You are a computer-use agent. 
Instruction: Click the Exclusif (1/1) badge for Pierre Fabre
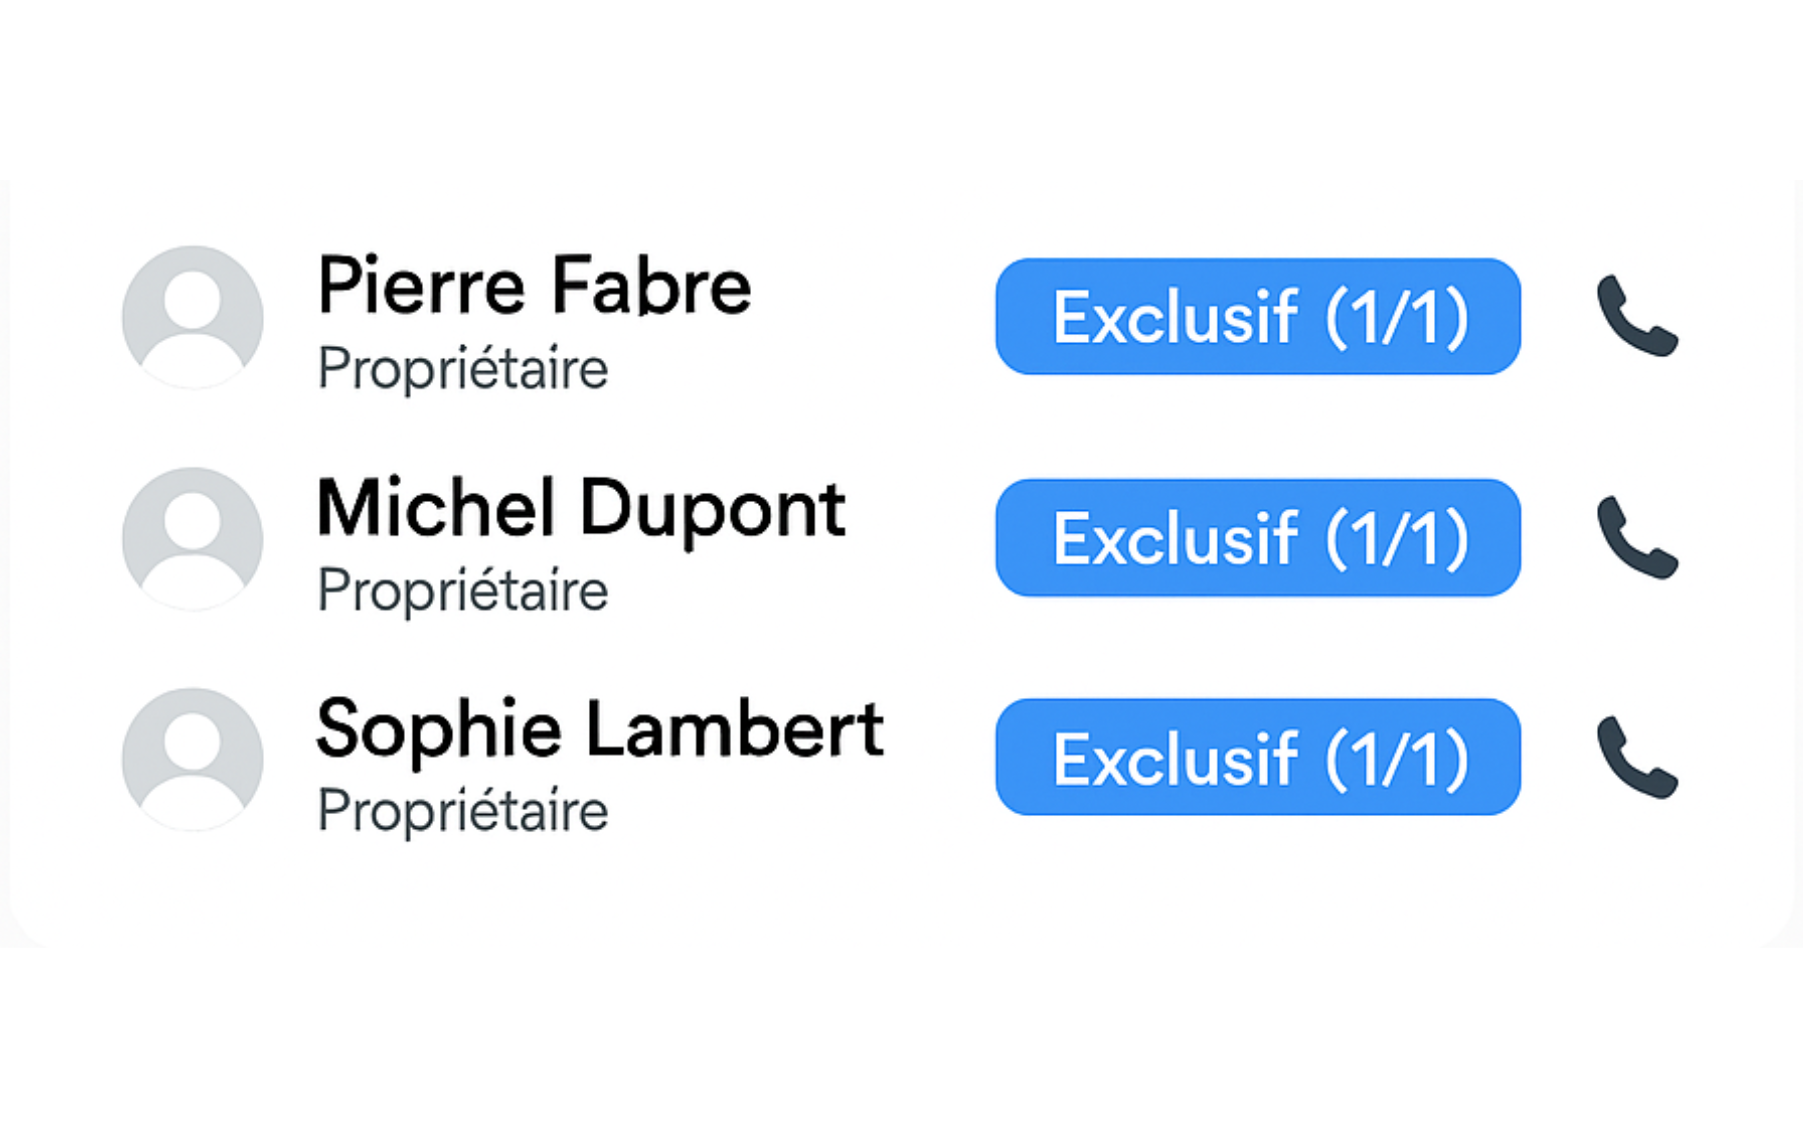(x=1257, y=316)
